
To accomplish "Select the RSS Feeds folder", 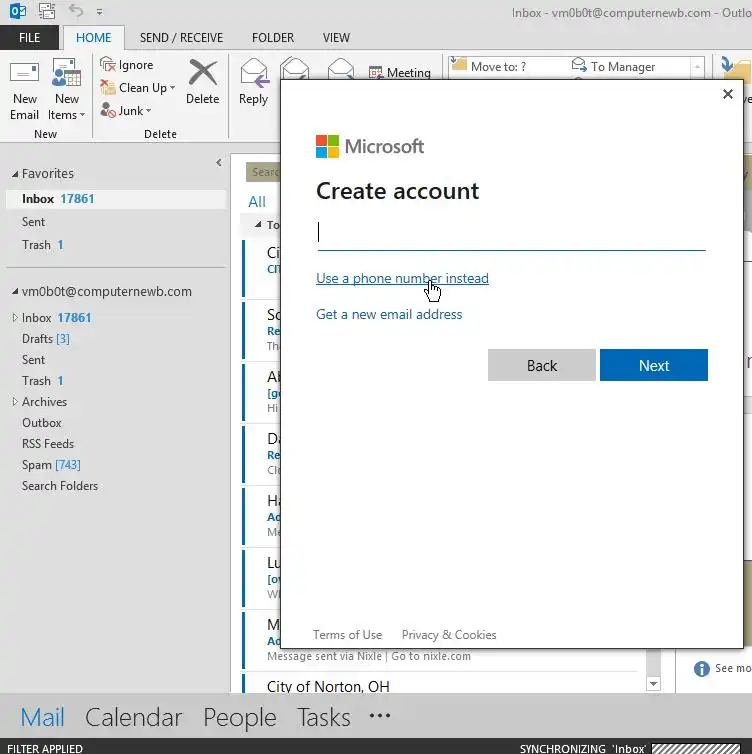I will 48,444.
